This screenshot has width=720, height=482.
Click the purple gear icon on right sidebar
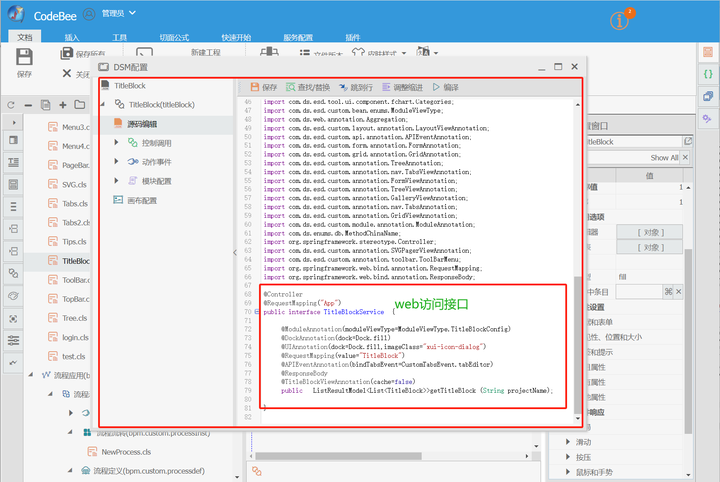click(x=707, y=119)
